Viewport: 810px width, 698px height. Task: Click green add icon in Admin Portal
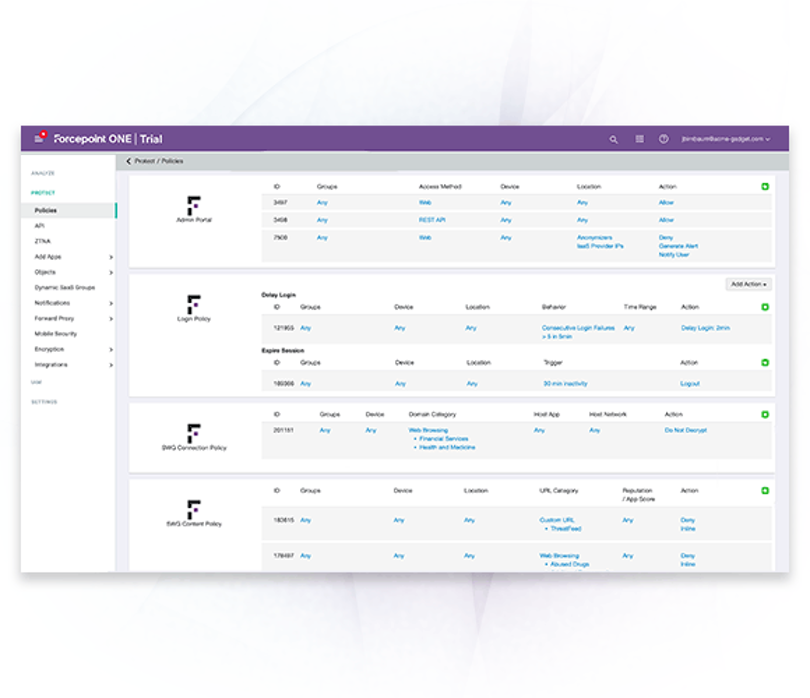[x=765, y=187]
